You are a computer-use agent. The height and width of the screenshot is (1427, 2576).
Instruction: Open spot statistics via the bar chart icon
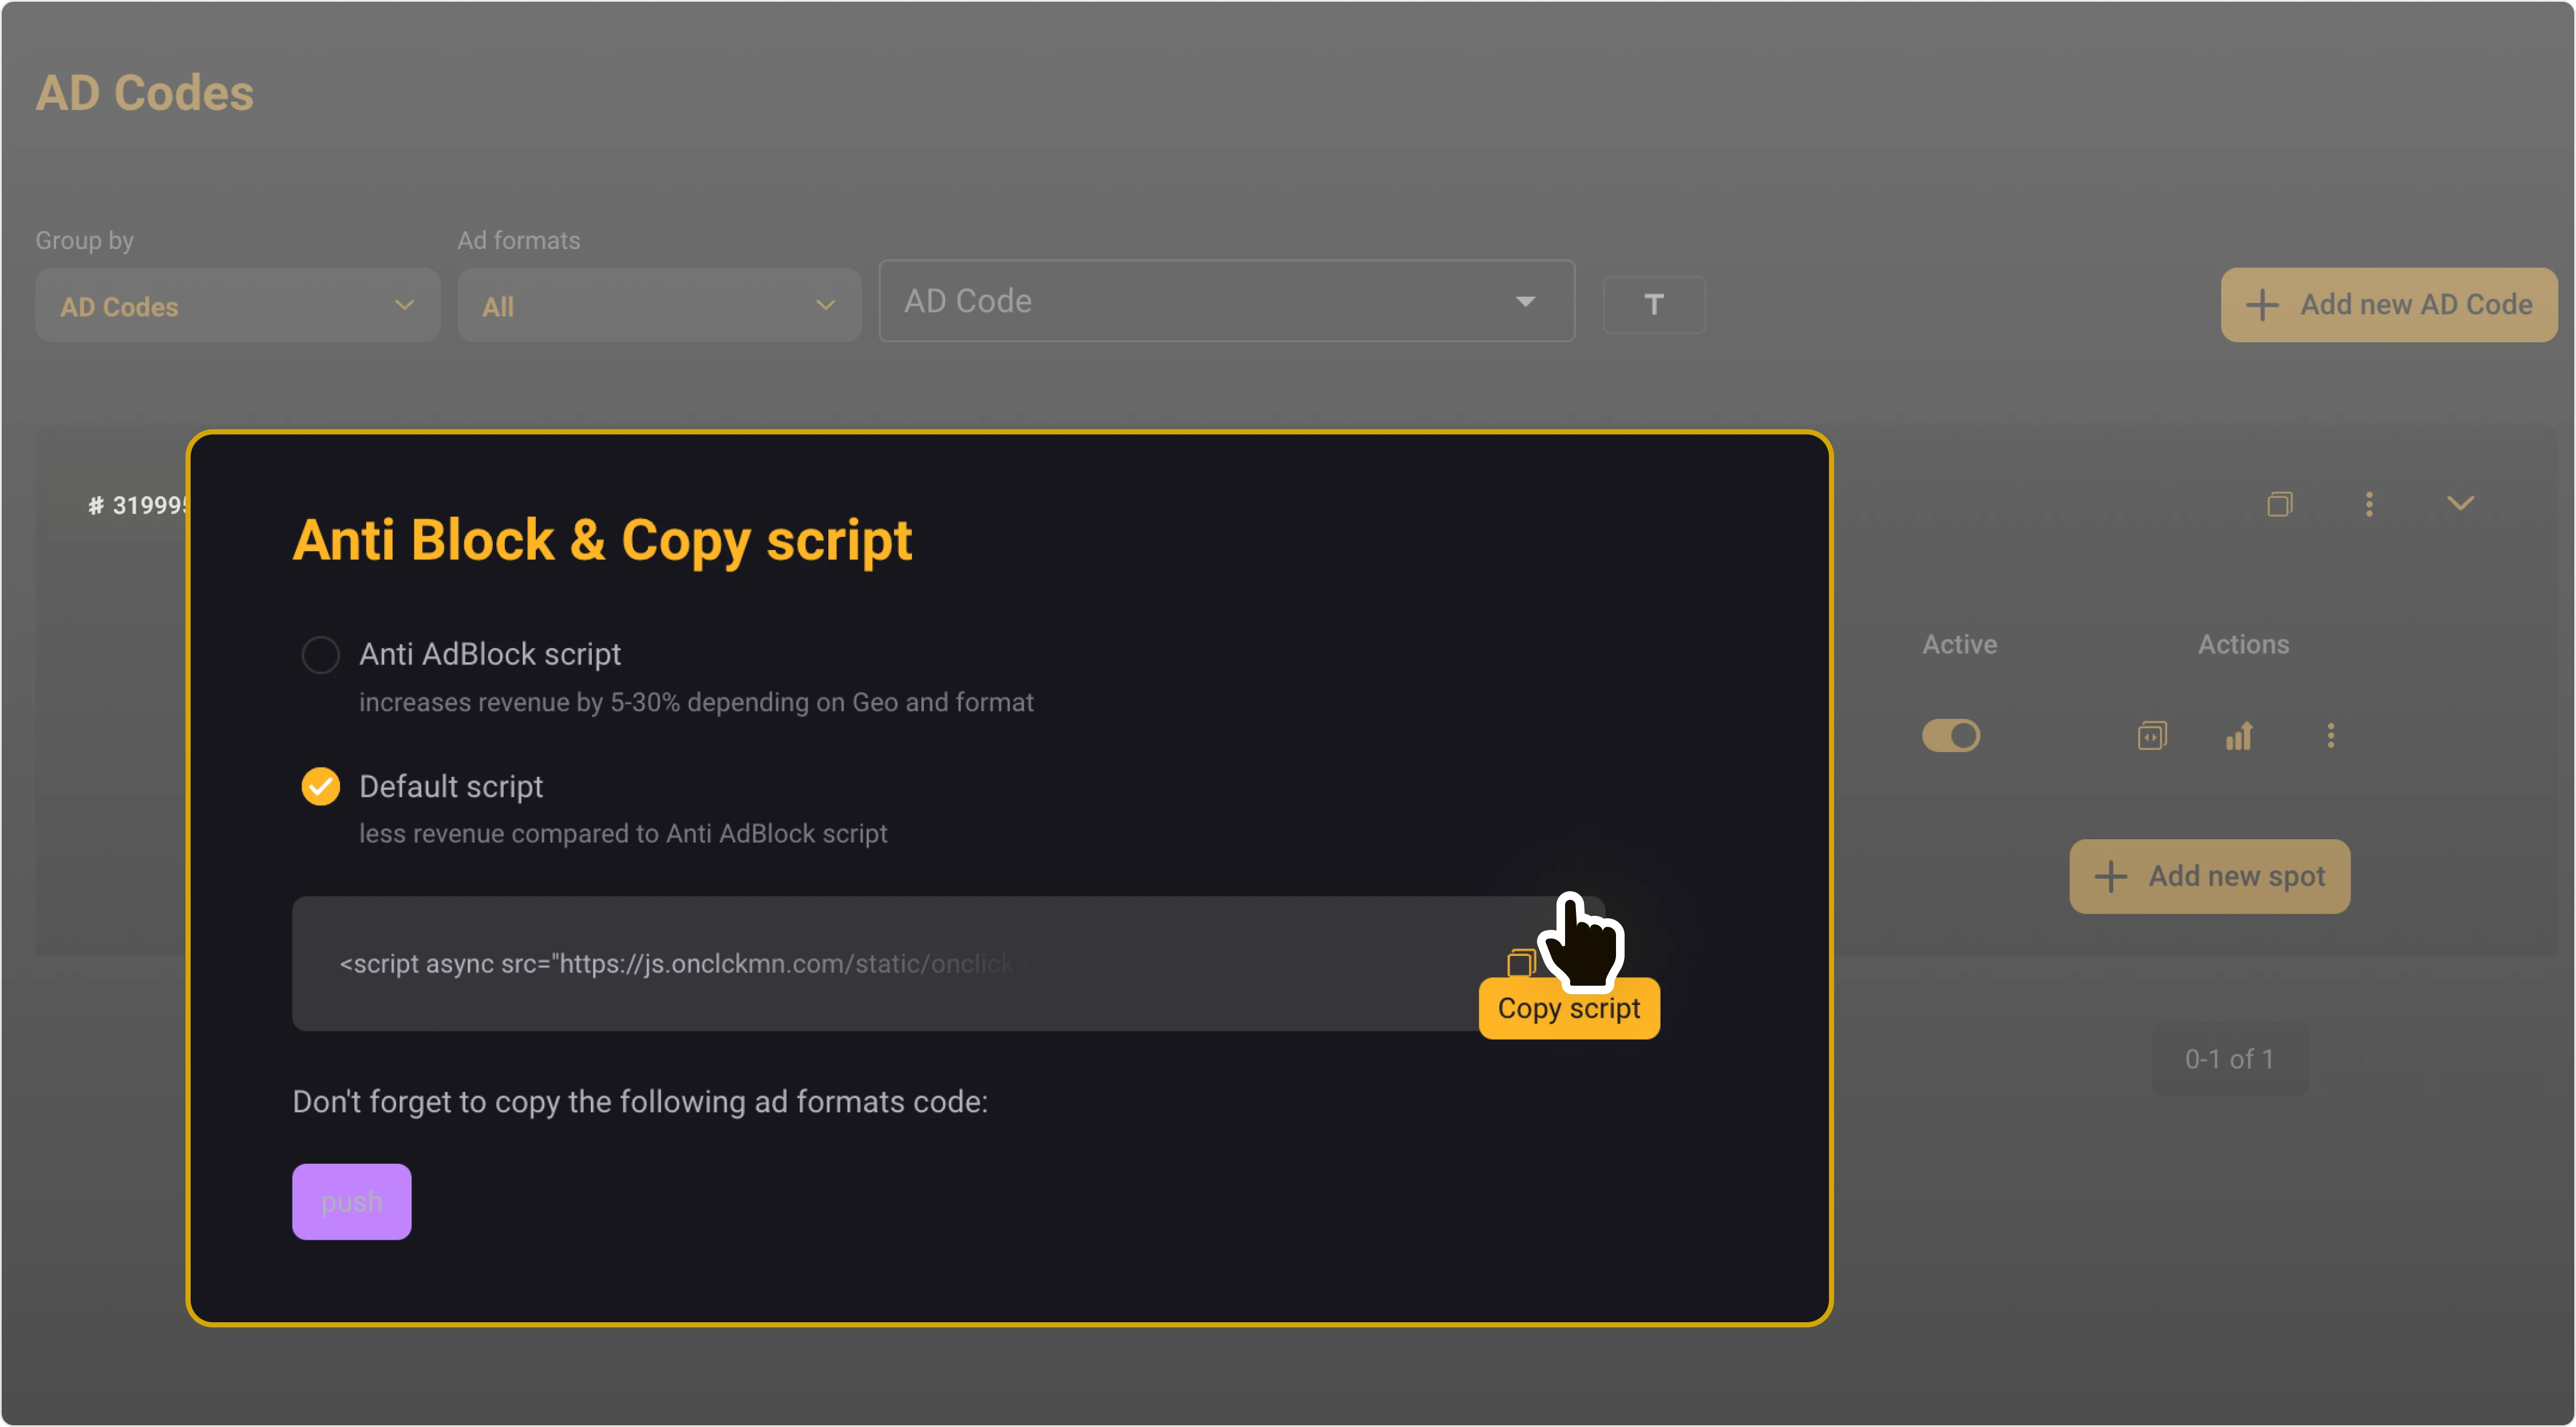tap(2240, 736)
